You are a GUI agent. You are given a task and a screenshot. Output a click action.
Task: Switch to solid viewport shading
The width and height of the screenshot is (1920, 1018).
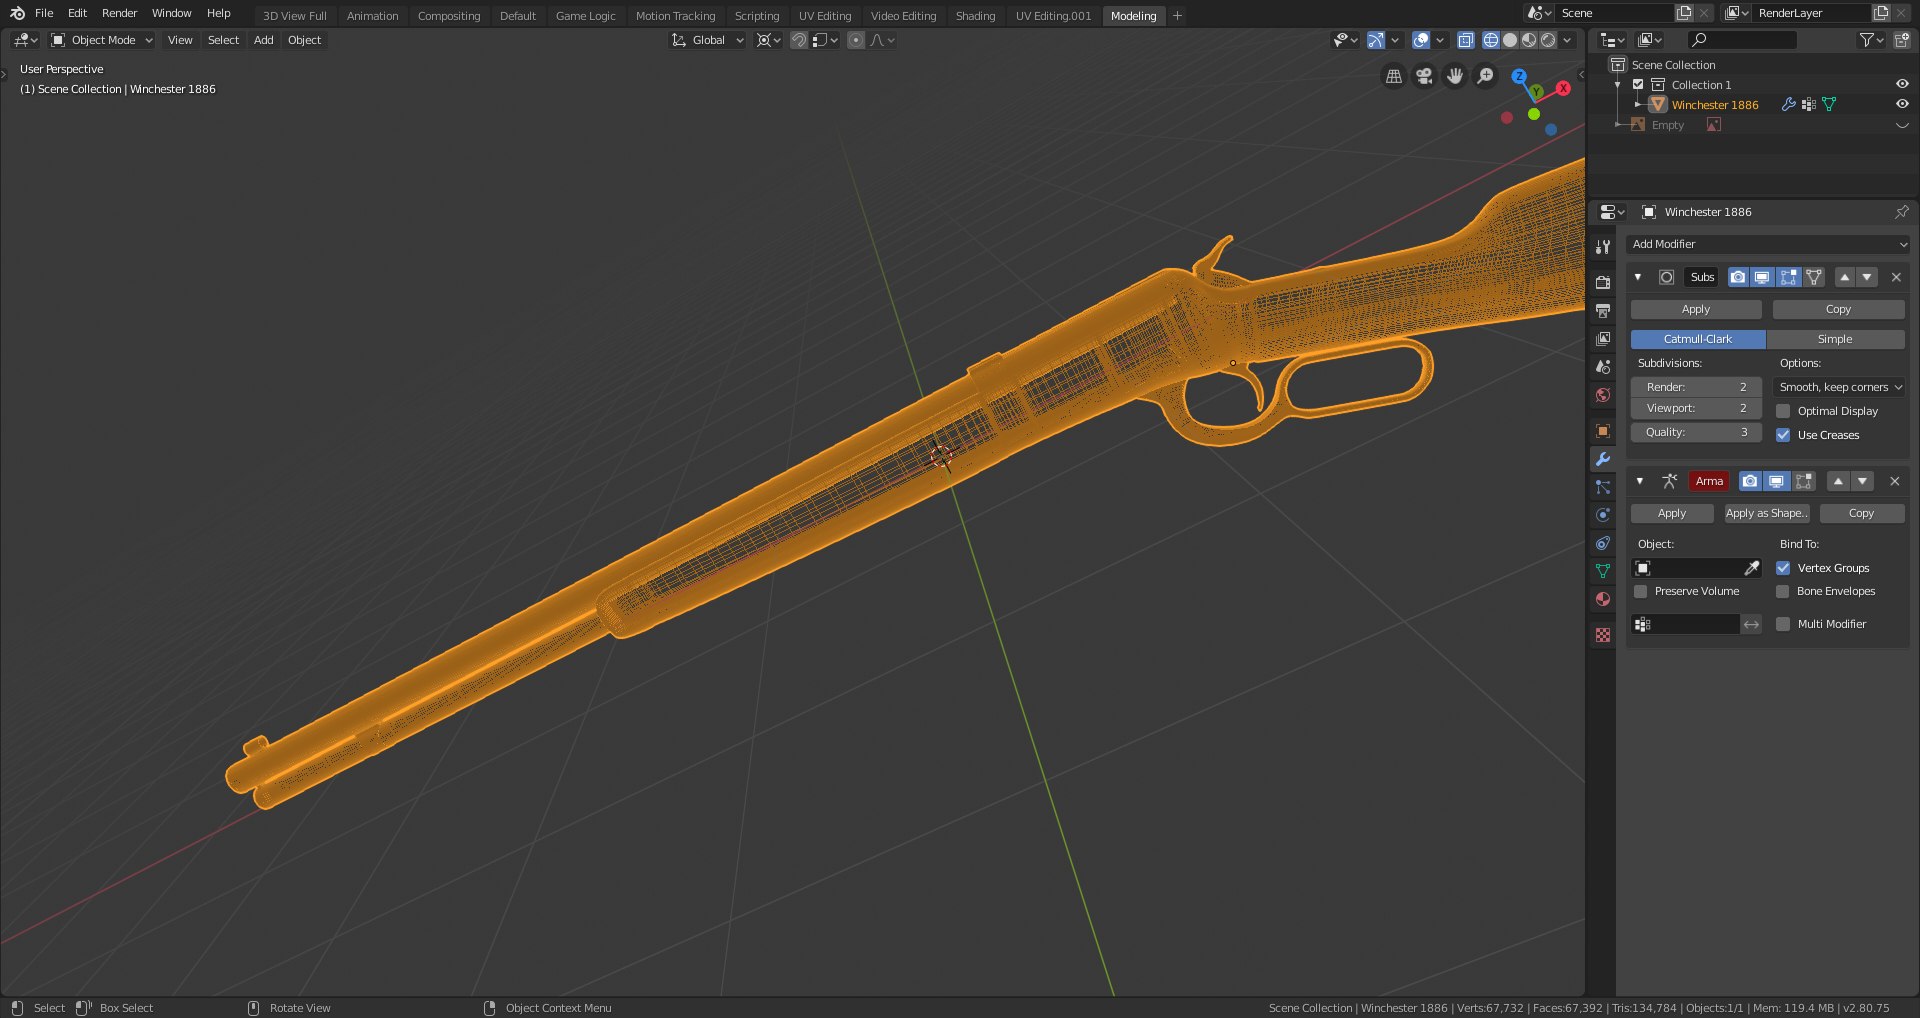pos(1510,40)
